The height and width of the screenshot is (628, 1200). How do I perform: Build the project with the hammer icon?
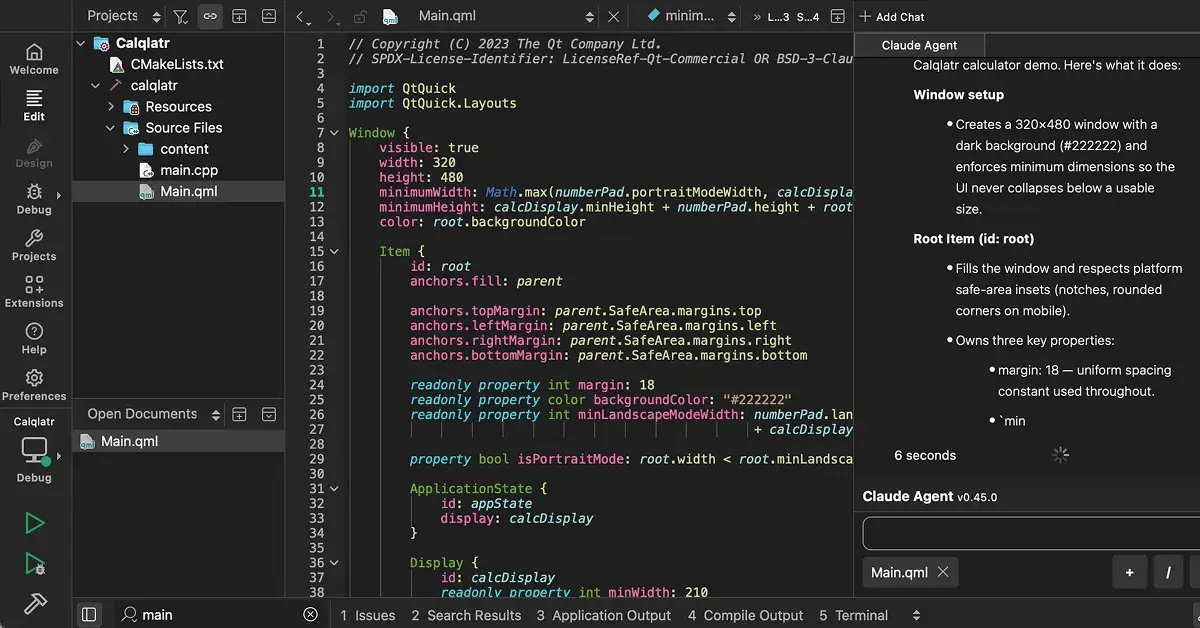[34, 603]
